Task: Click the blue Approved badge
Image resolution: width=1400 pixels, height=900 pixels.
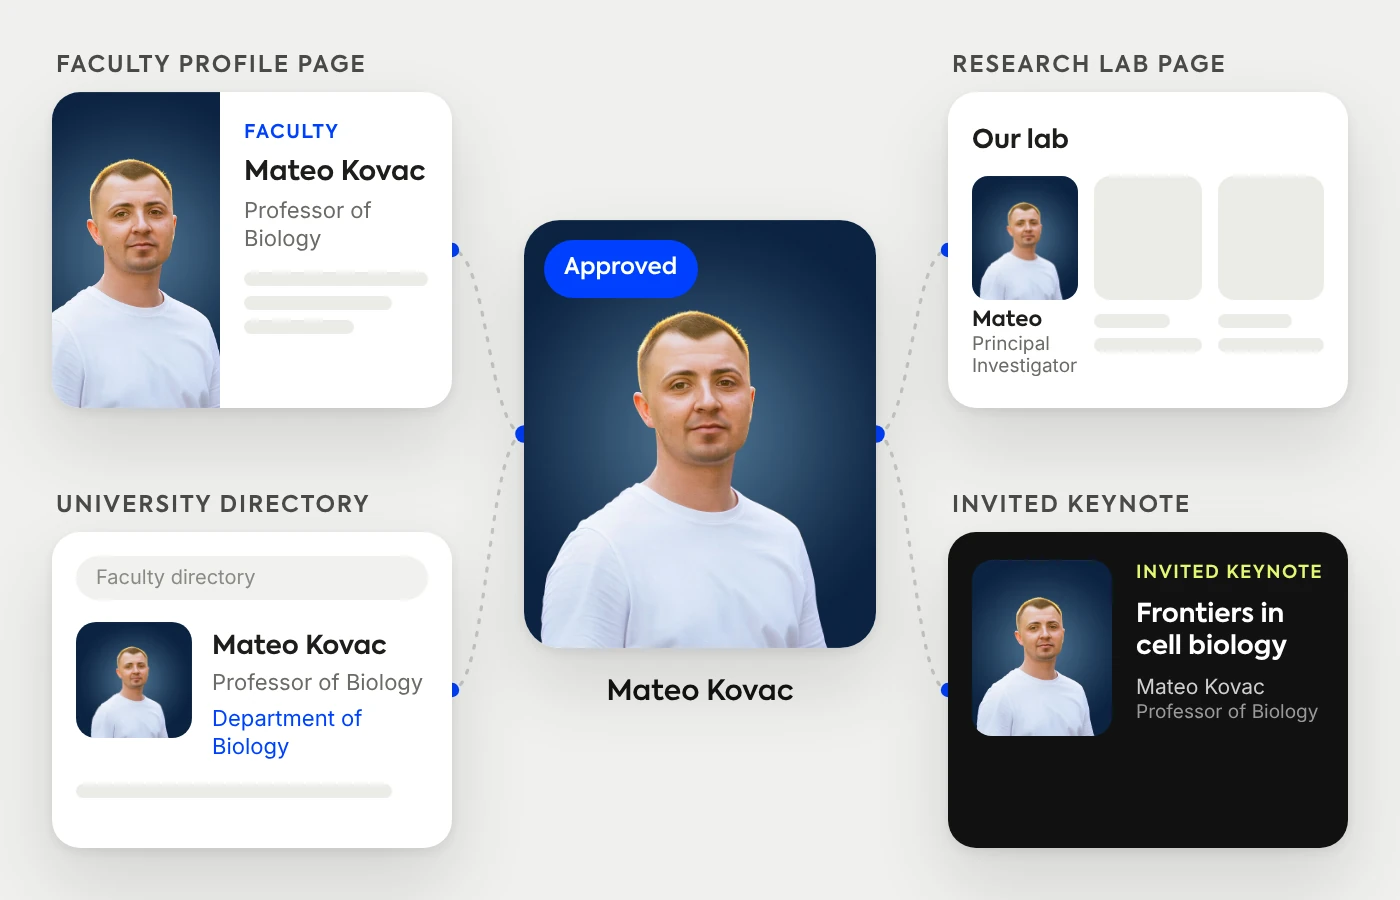Action: pyautogui.click(x=620, y=268)
